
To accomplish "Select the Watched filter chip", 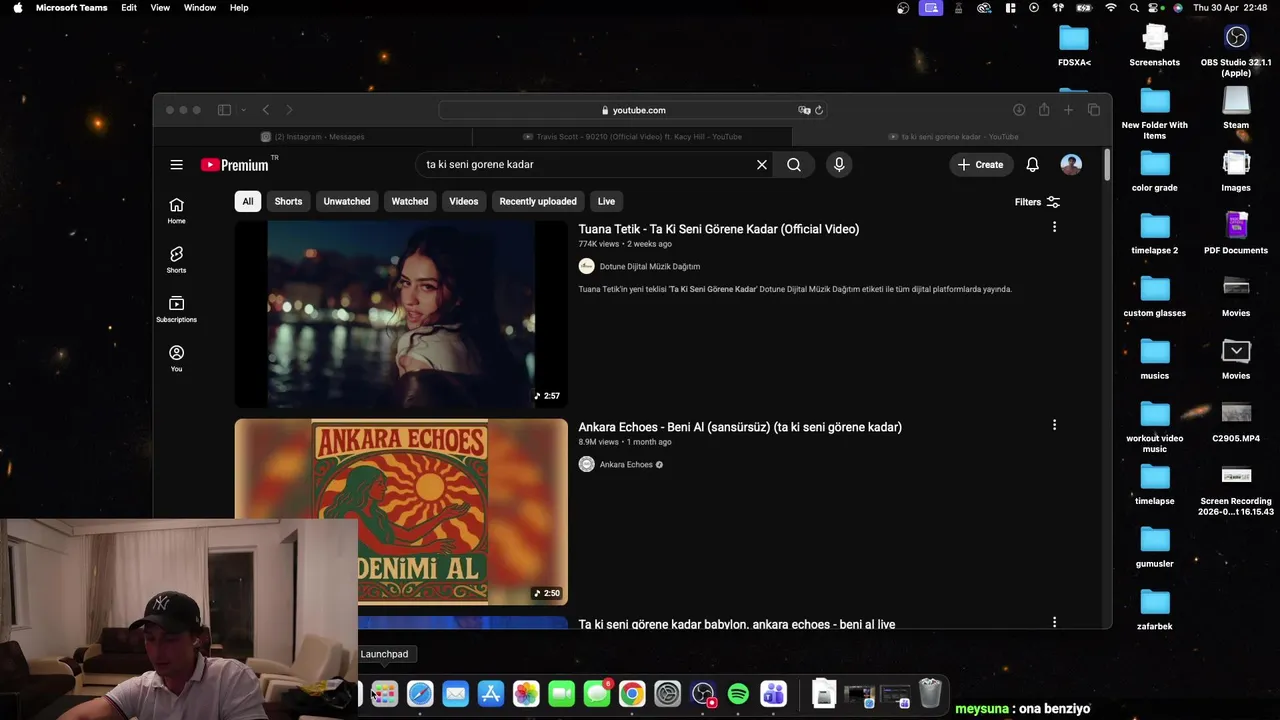I will pyautogui.click(x=410, y=202).
